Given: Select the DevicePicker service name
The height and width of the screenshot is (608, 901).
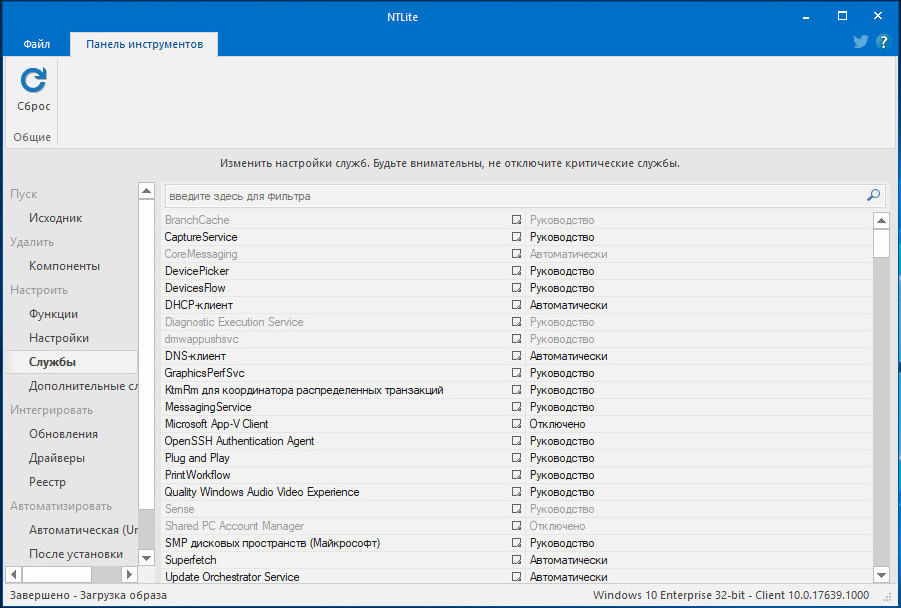Looking at the screenshot, I should [197, 271].
